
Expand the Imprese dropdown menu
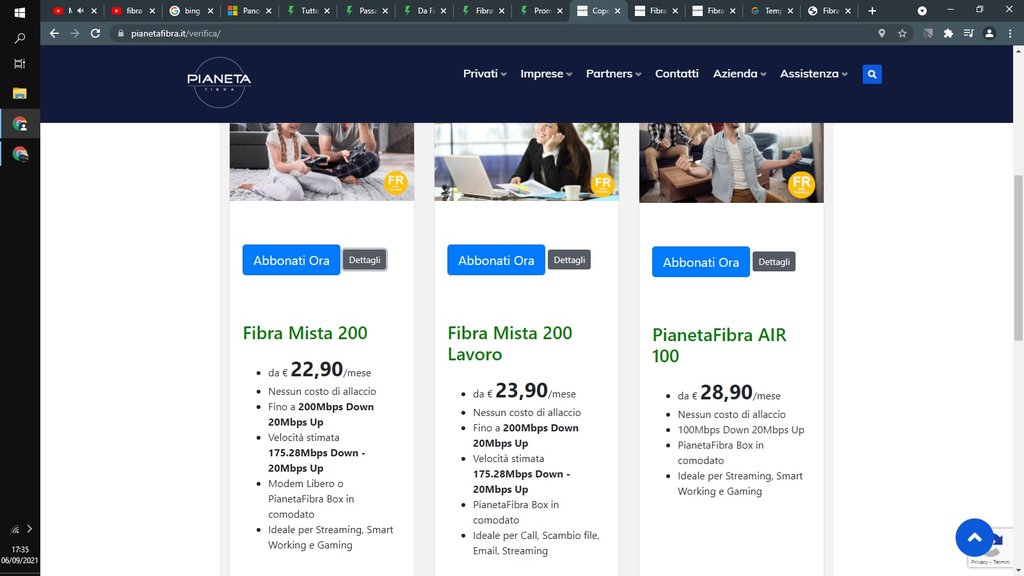pyautogui.click(x=546, y=74)
